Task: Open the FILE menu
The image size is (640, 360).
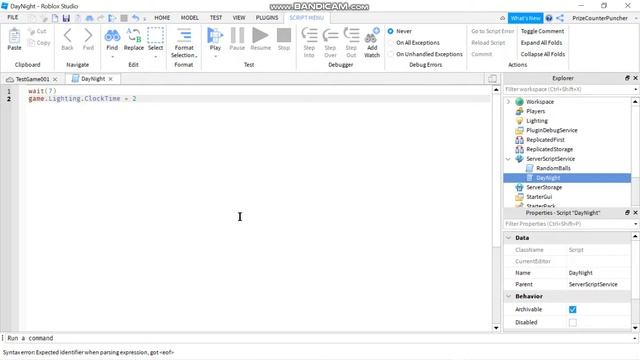Action: 13,18
